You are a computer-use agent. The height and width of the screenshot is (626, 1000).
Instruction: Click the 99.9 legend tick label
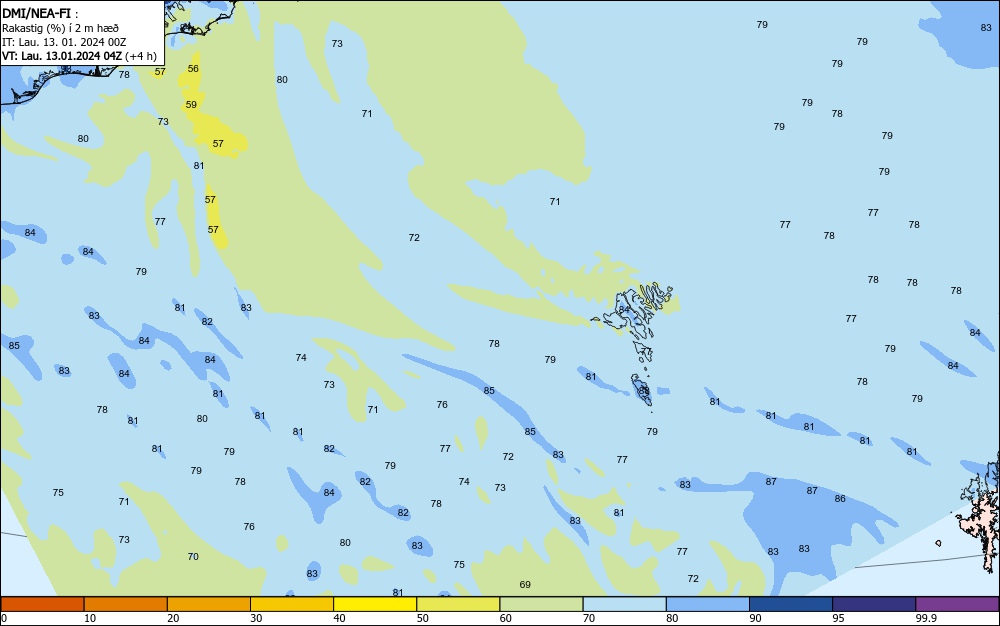click(x=926, y=618)
